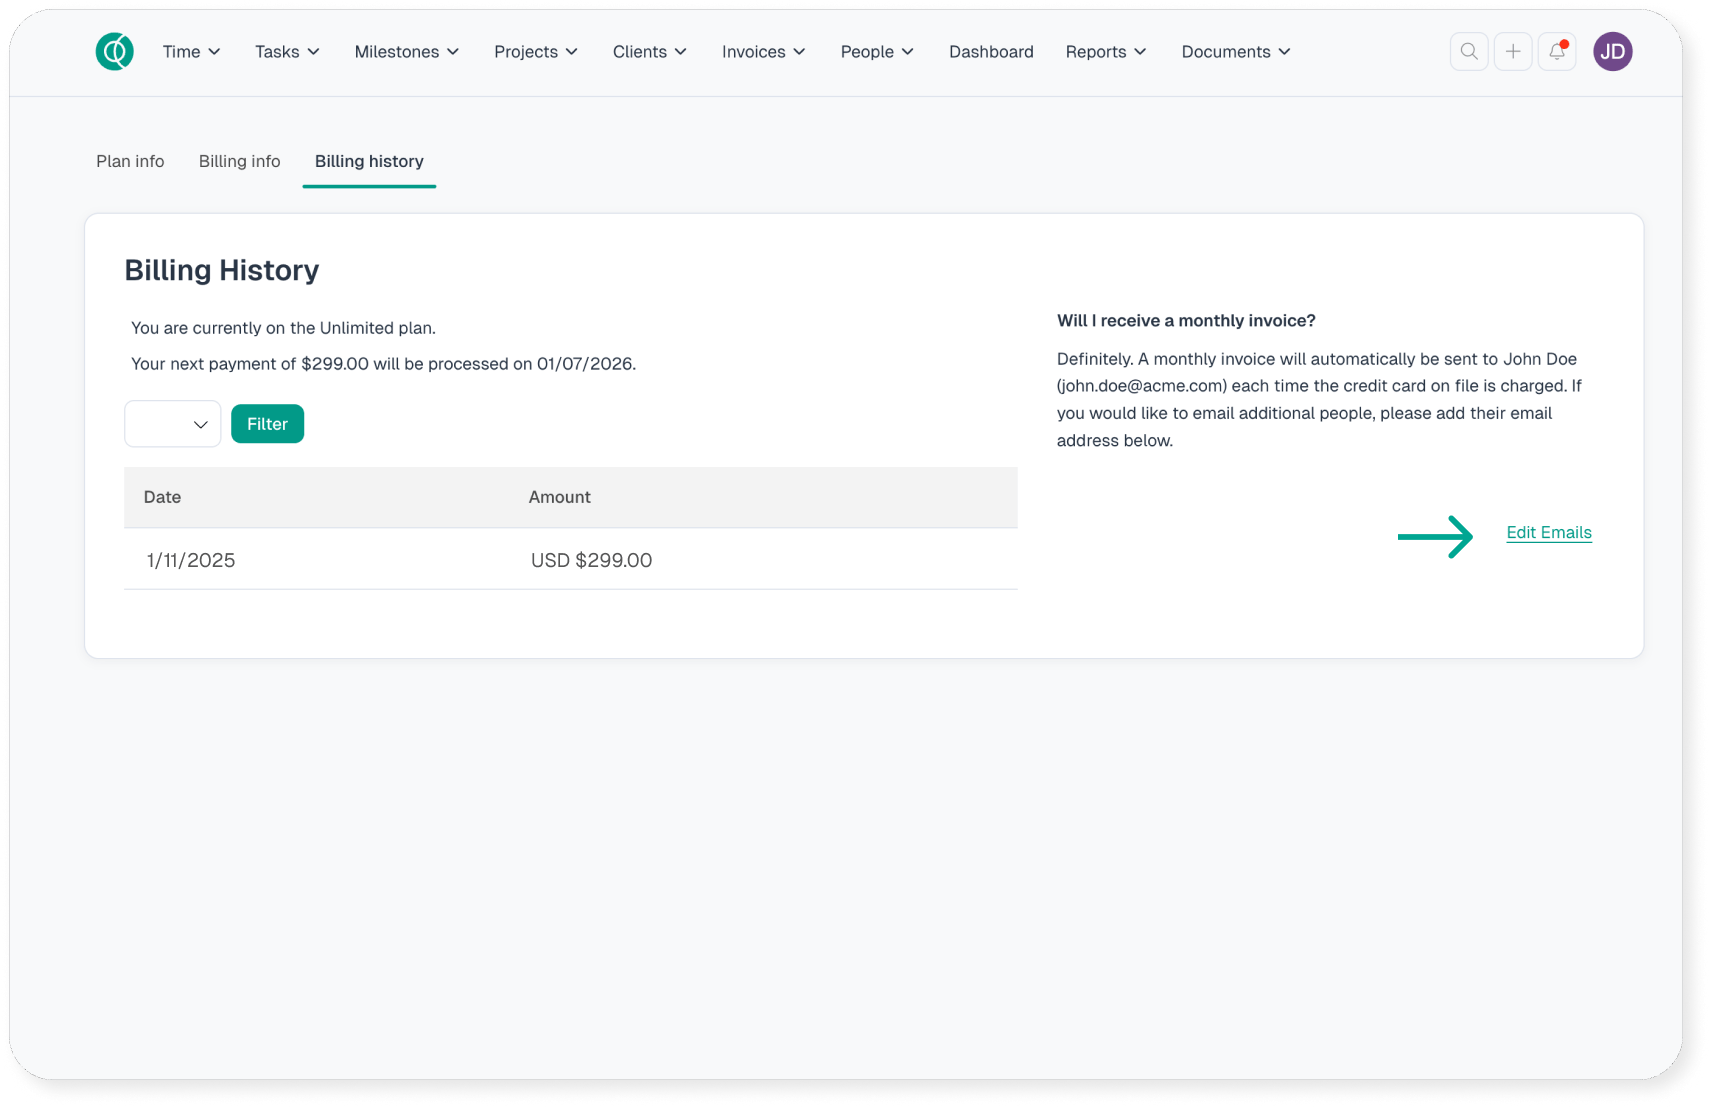Open the Milestones dropdown

(x=406, y=52)
